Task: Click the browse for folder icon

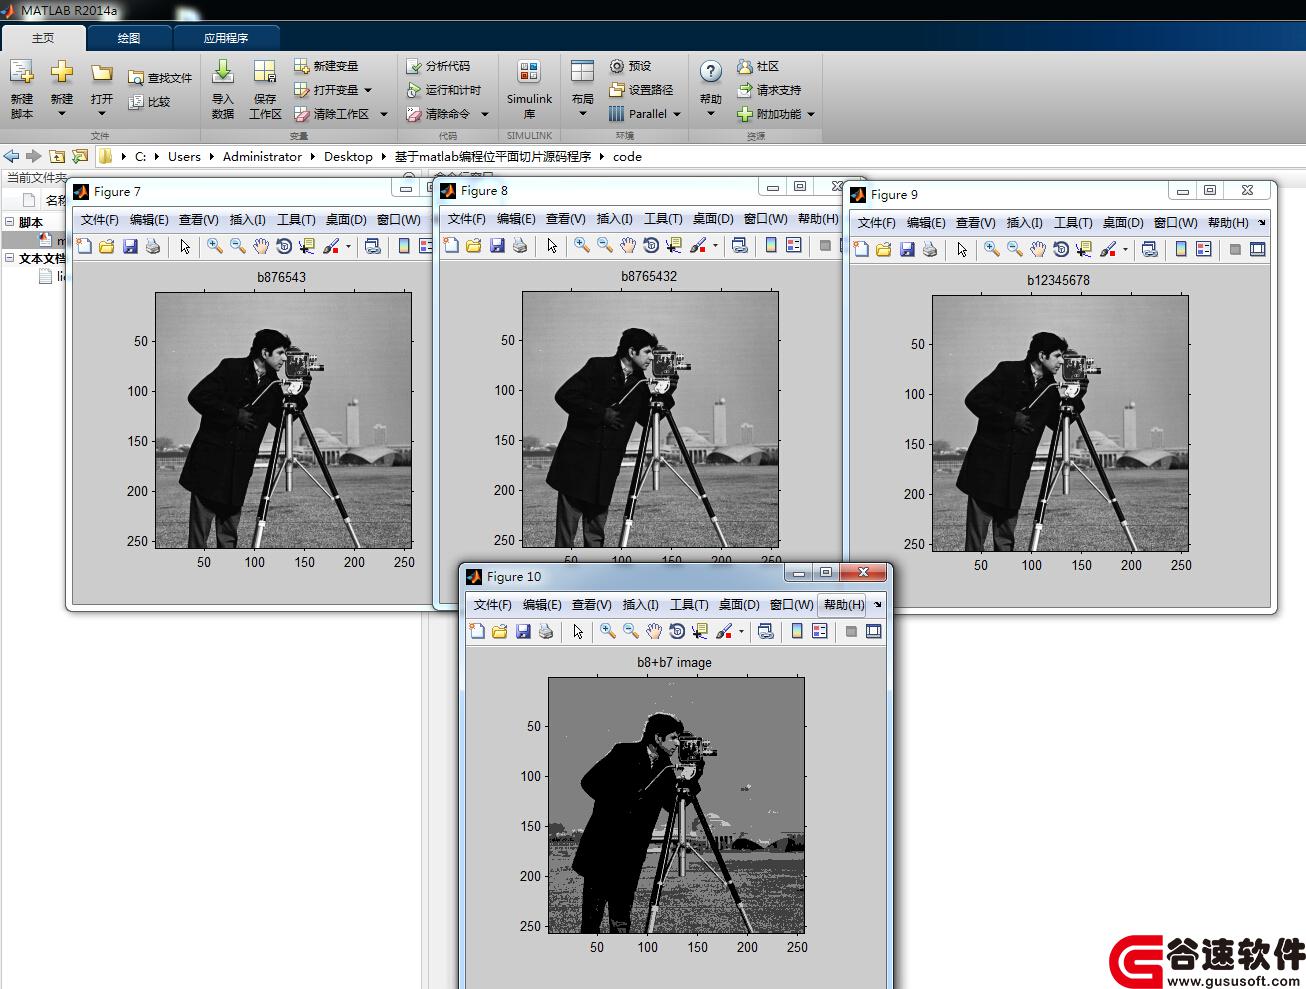Action: point(80,156)
